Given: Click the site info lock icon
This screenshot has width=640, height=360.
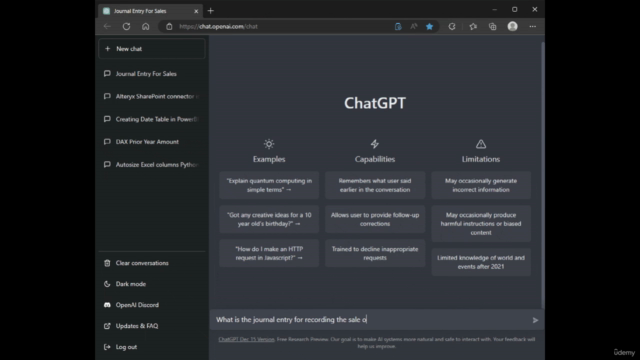Looking at the screenshot, I should pyautogui.click(x=169, y=27).
